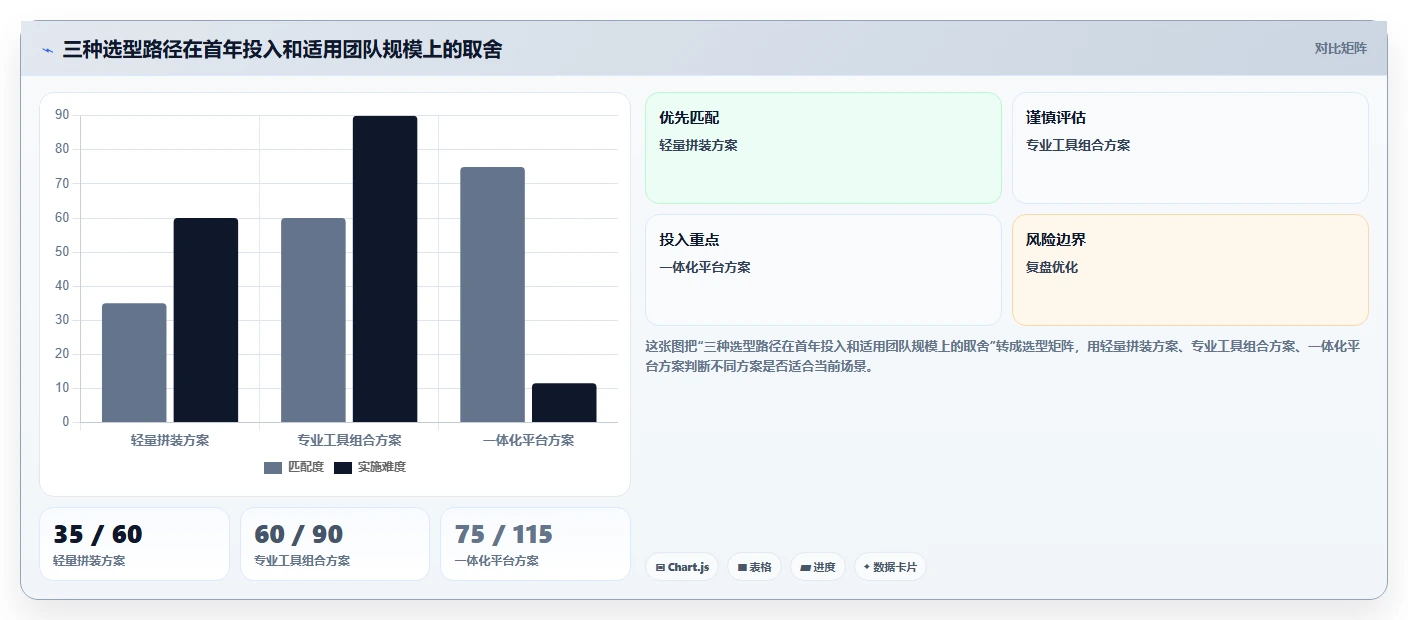Toggle the 实施难度 legend entry

370,467
